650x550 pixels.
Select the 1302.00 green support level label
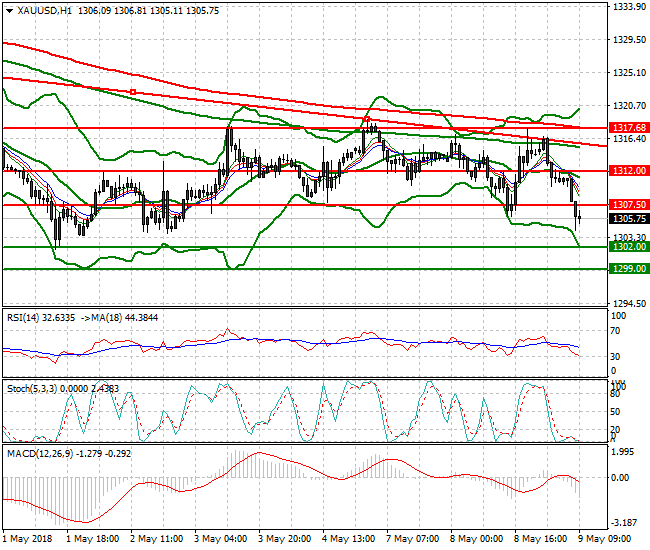(629, 247)
